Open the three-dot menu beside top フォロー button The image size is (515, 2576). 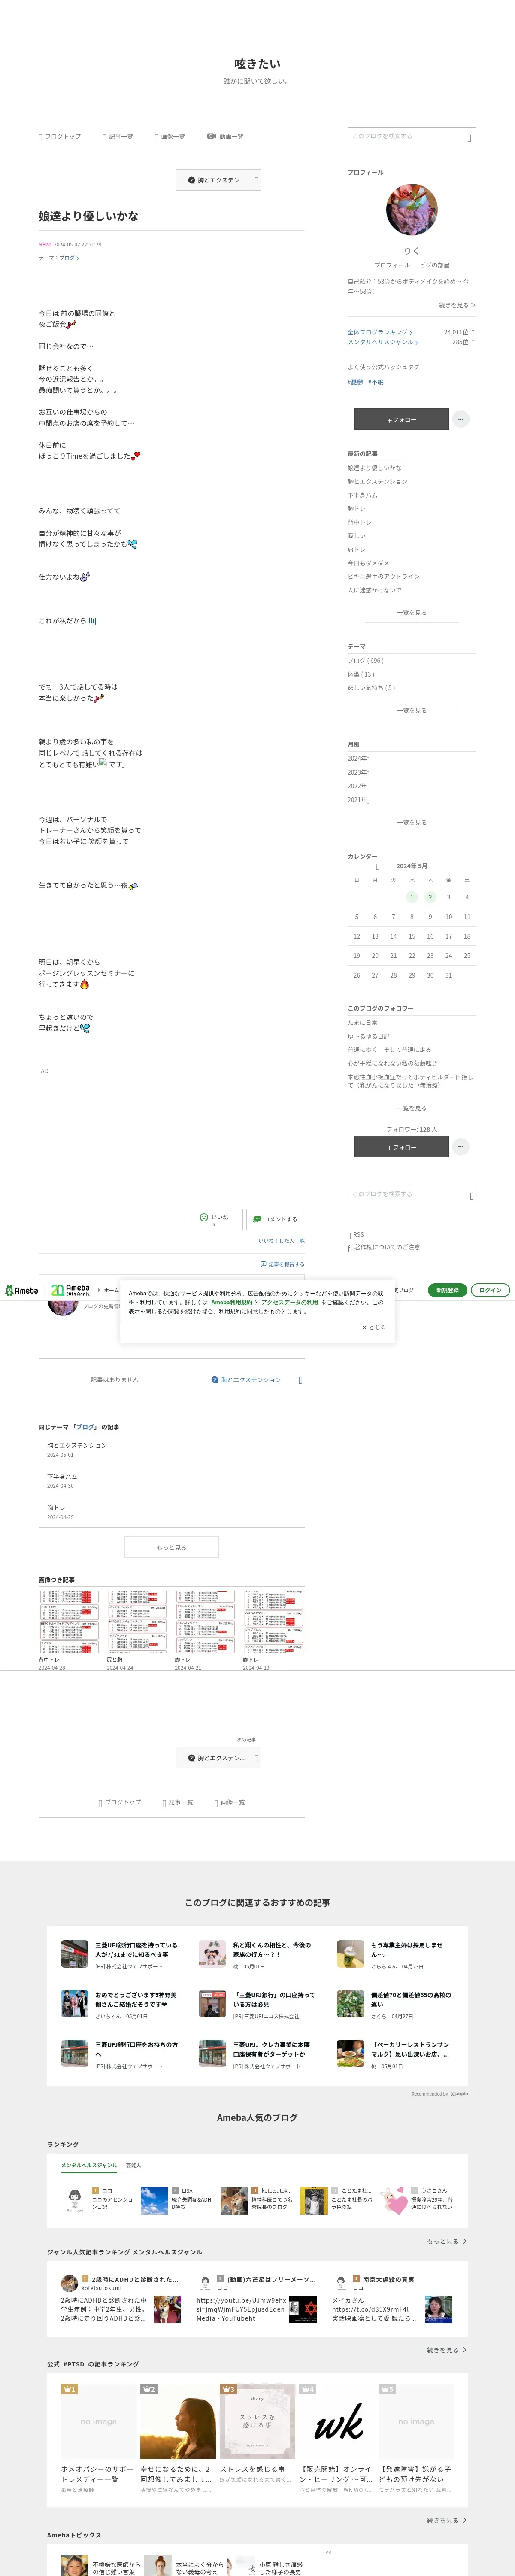(x=460, y=419)
